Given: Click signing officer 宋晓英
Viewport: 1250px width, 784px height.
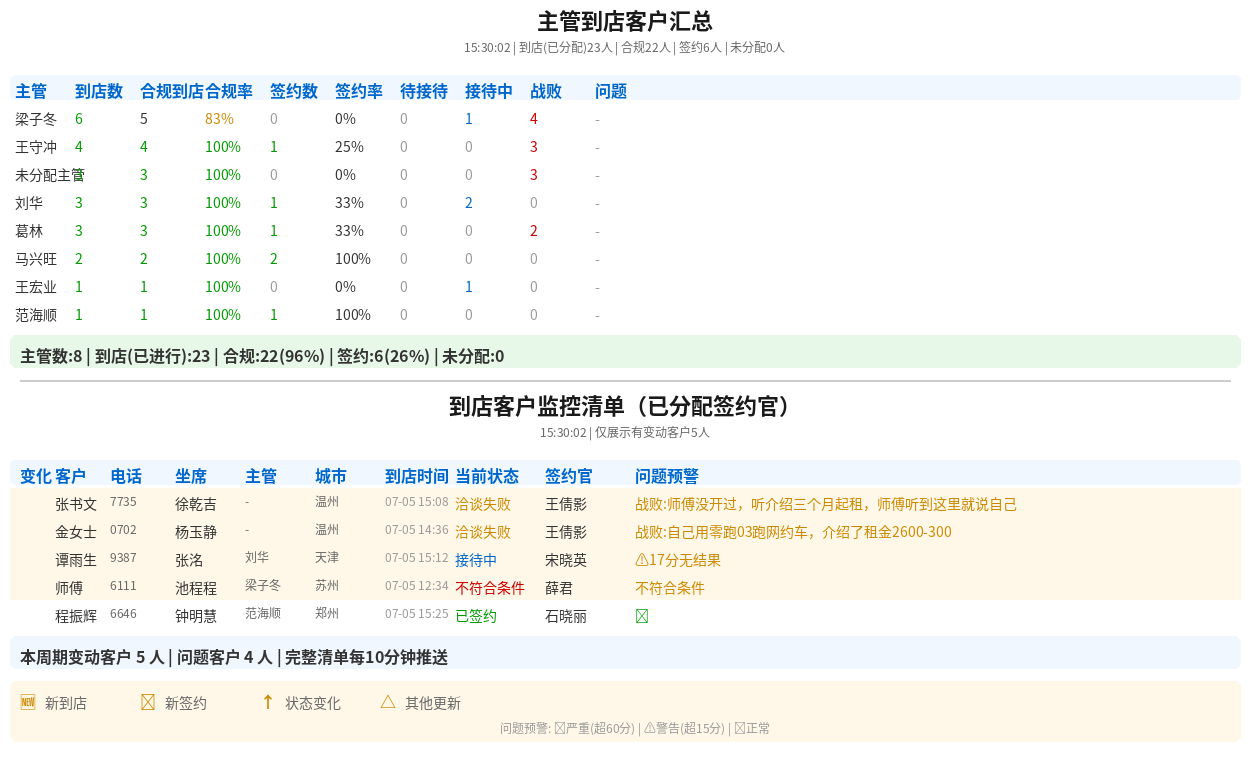Looking at the screenshot, I should [566, 560].
